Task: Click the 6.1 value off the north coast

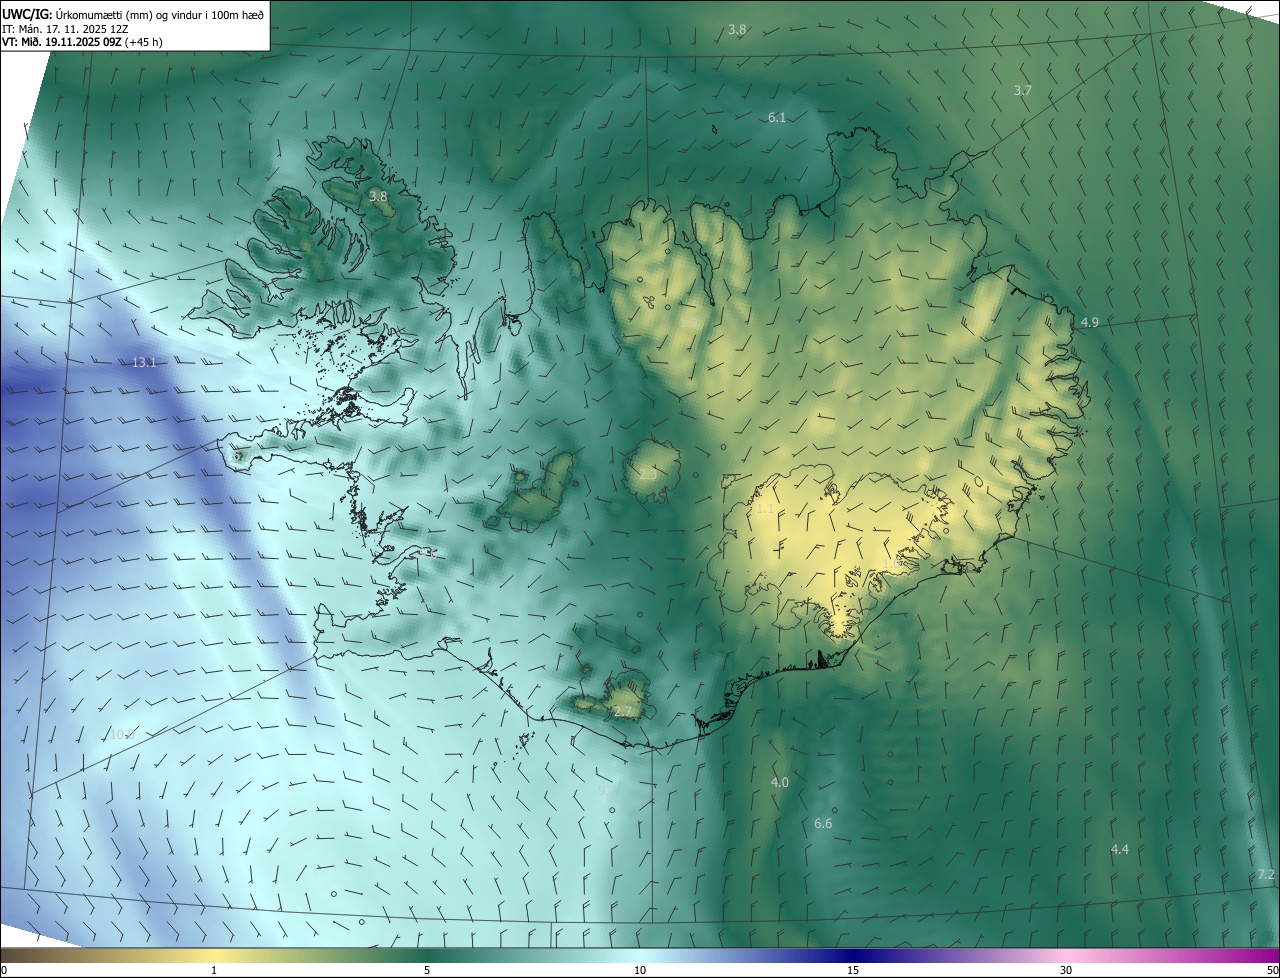Action: coord(777,118)
